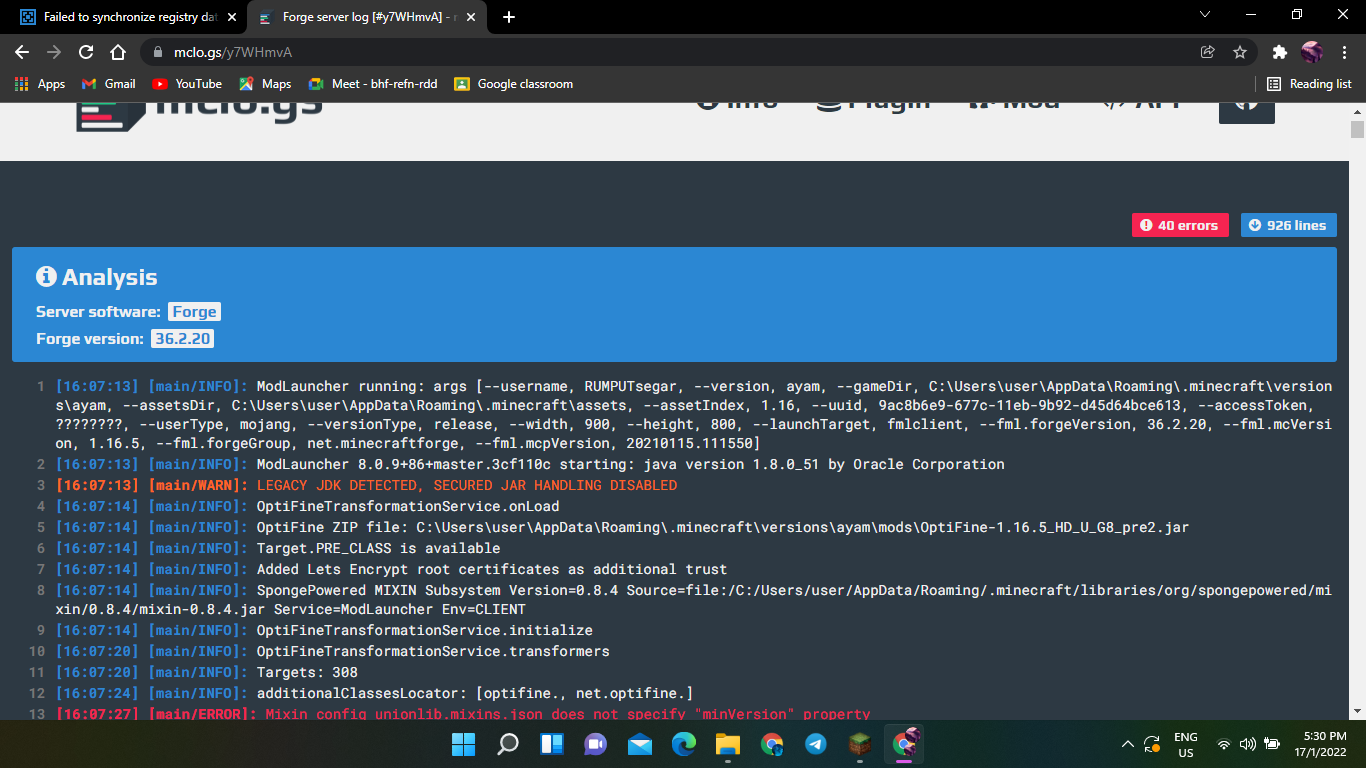Viewport: 1366px width, 768px height.
Task: Select log line number 4
Action: tap(40, 506)
